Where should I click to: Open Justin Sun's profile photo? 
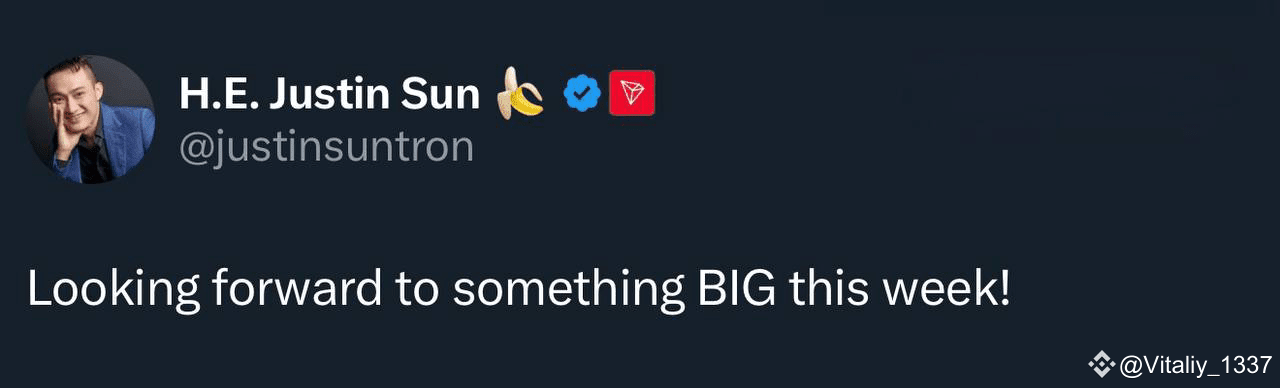91,119
